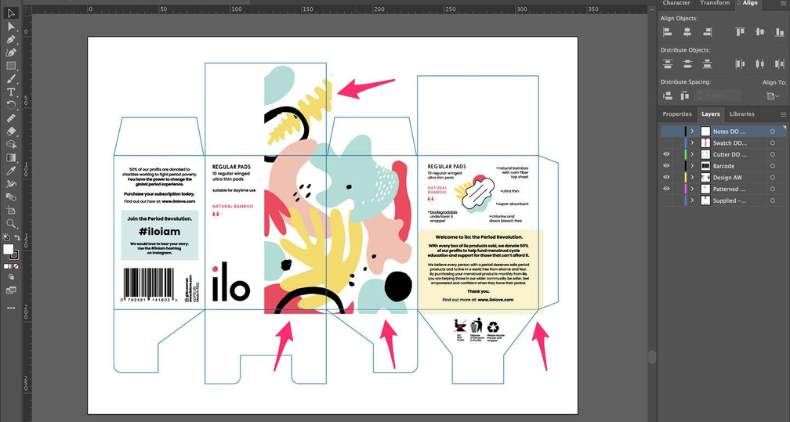The height and width of the screenshot is (422, 790).
Task: Select the Direct Selection tool
Action: pyautogui.click(x=11, y=26)
